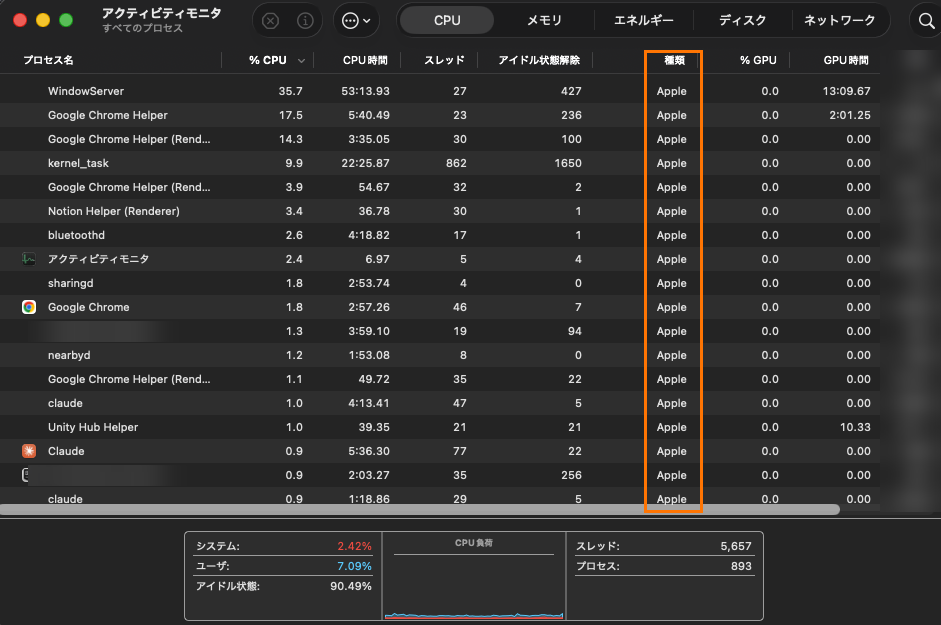Sort by GPU時間 column header
Viewport: 941px width, 625px height.
click(846, 61)
